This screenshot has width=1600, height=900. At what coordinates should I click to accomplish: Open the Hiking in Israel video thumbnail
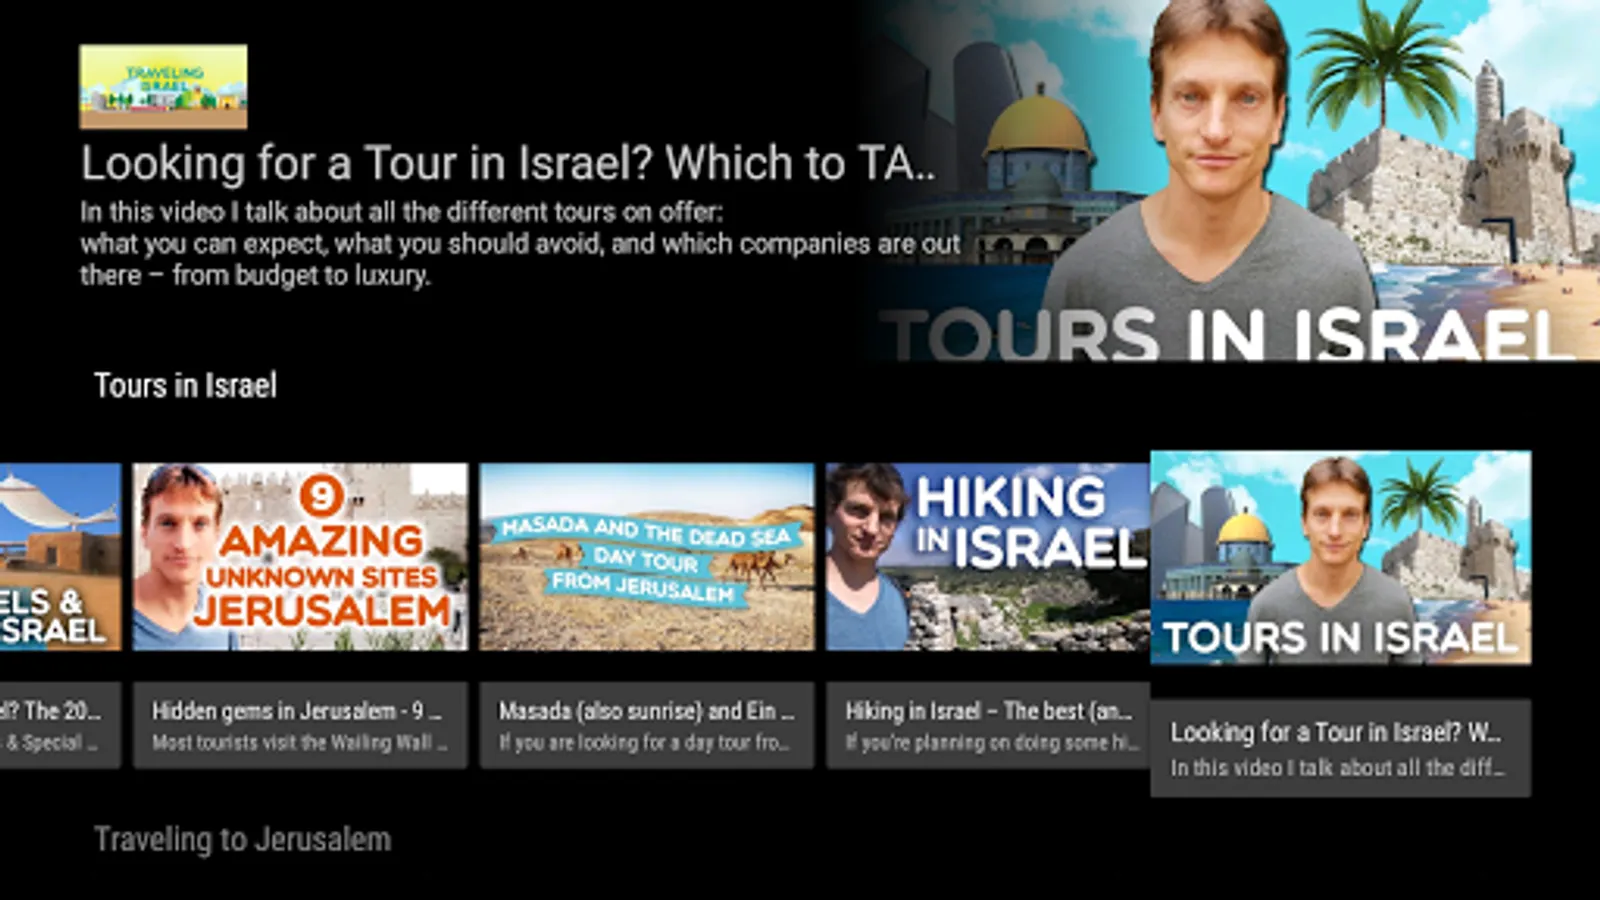pyautogui.click(x=988, y=557)
